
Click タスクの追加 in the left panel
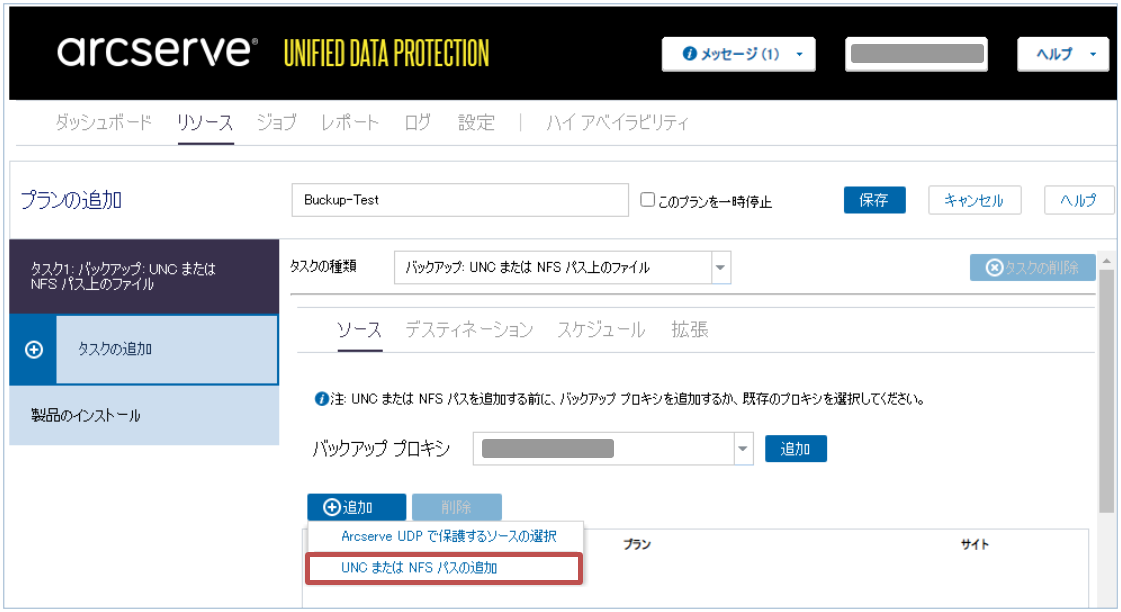(144, 350)
